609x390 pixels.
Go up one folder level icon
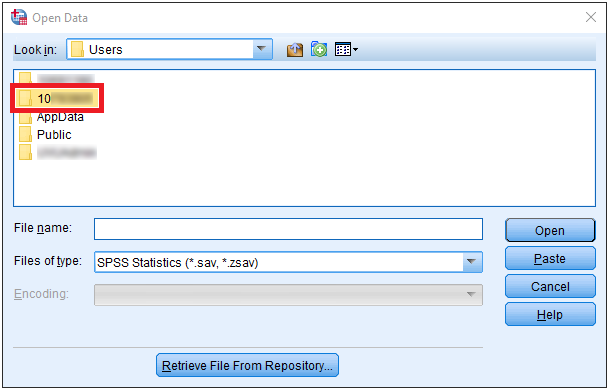[295, 49]
